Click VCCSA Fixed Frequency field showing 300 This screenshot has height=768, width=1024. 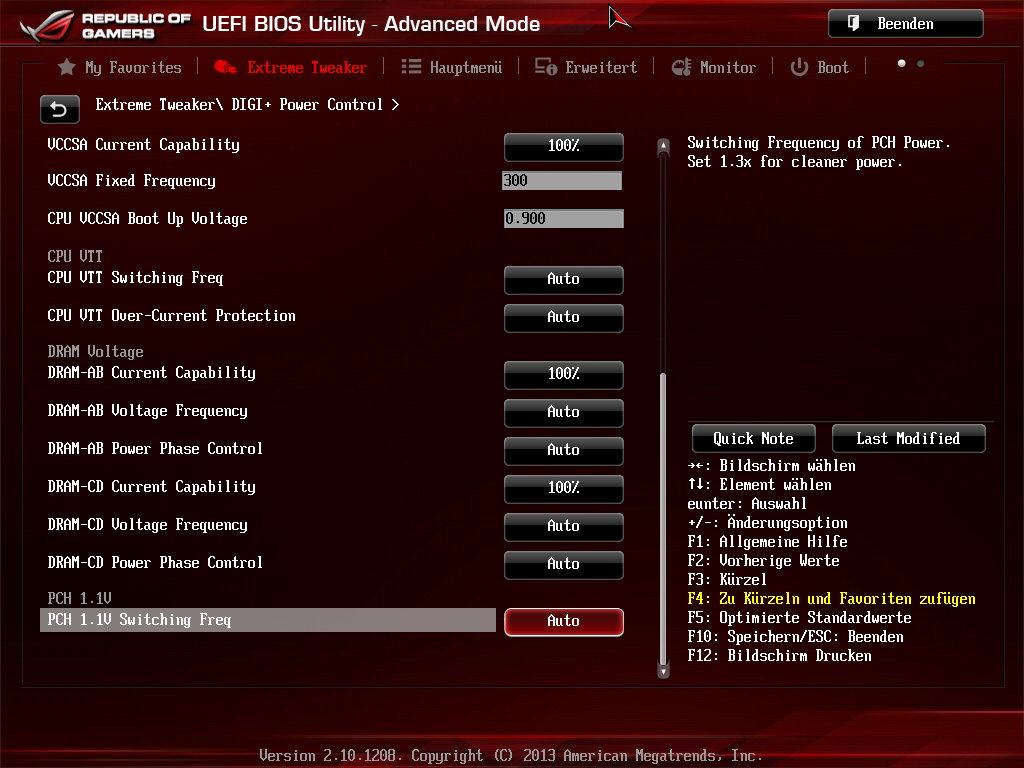[x=562, y=180]
